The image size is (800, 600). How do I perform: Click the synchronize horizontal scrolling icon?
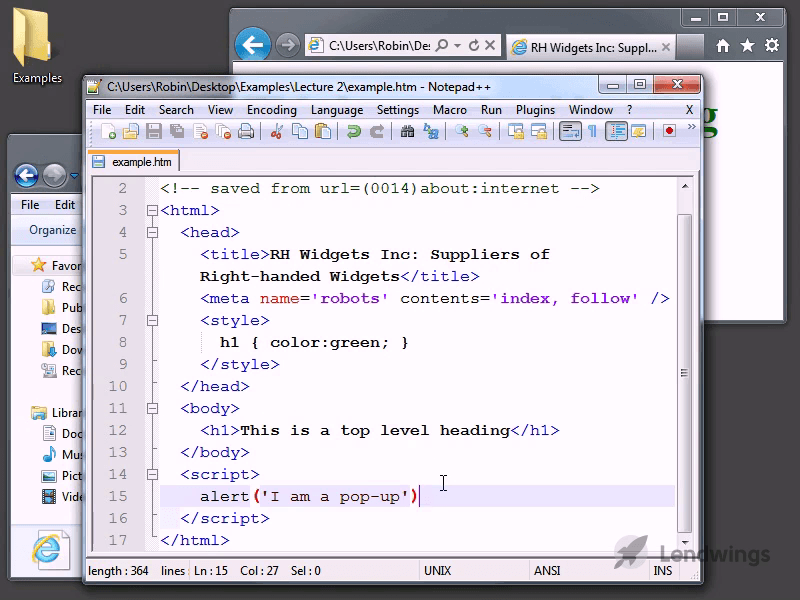(x=539, y=132)
